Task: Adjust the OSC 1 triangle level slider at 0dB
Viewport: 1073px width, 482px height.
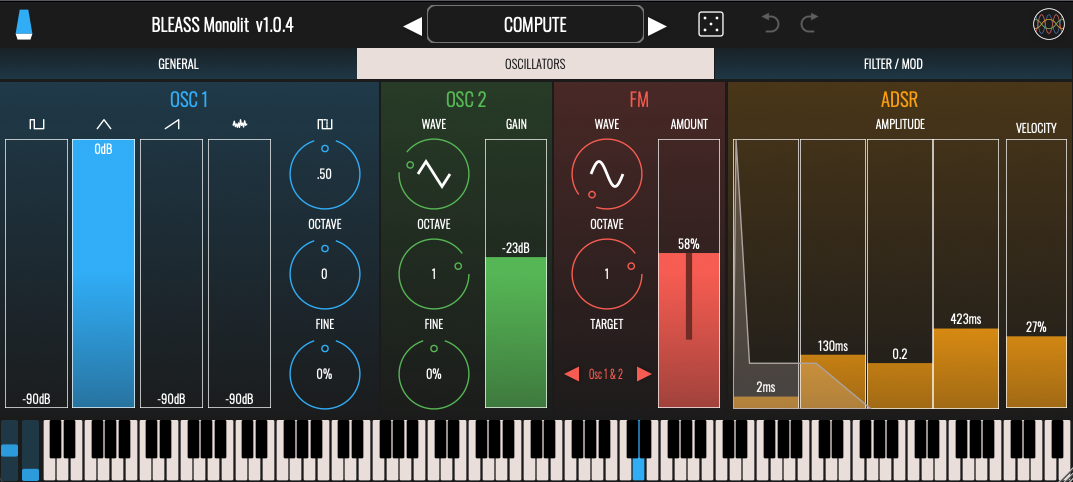Action: (103, 273)
